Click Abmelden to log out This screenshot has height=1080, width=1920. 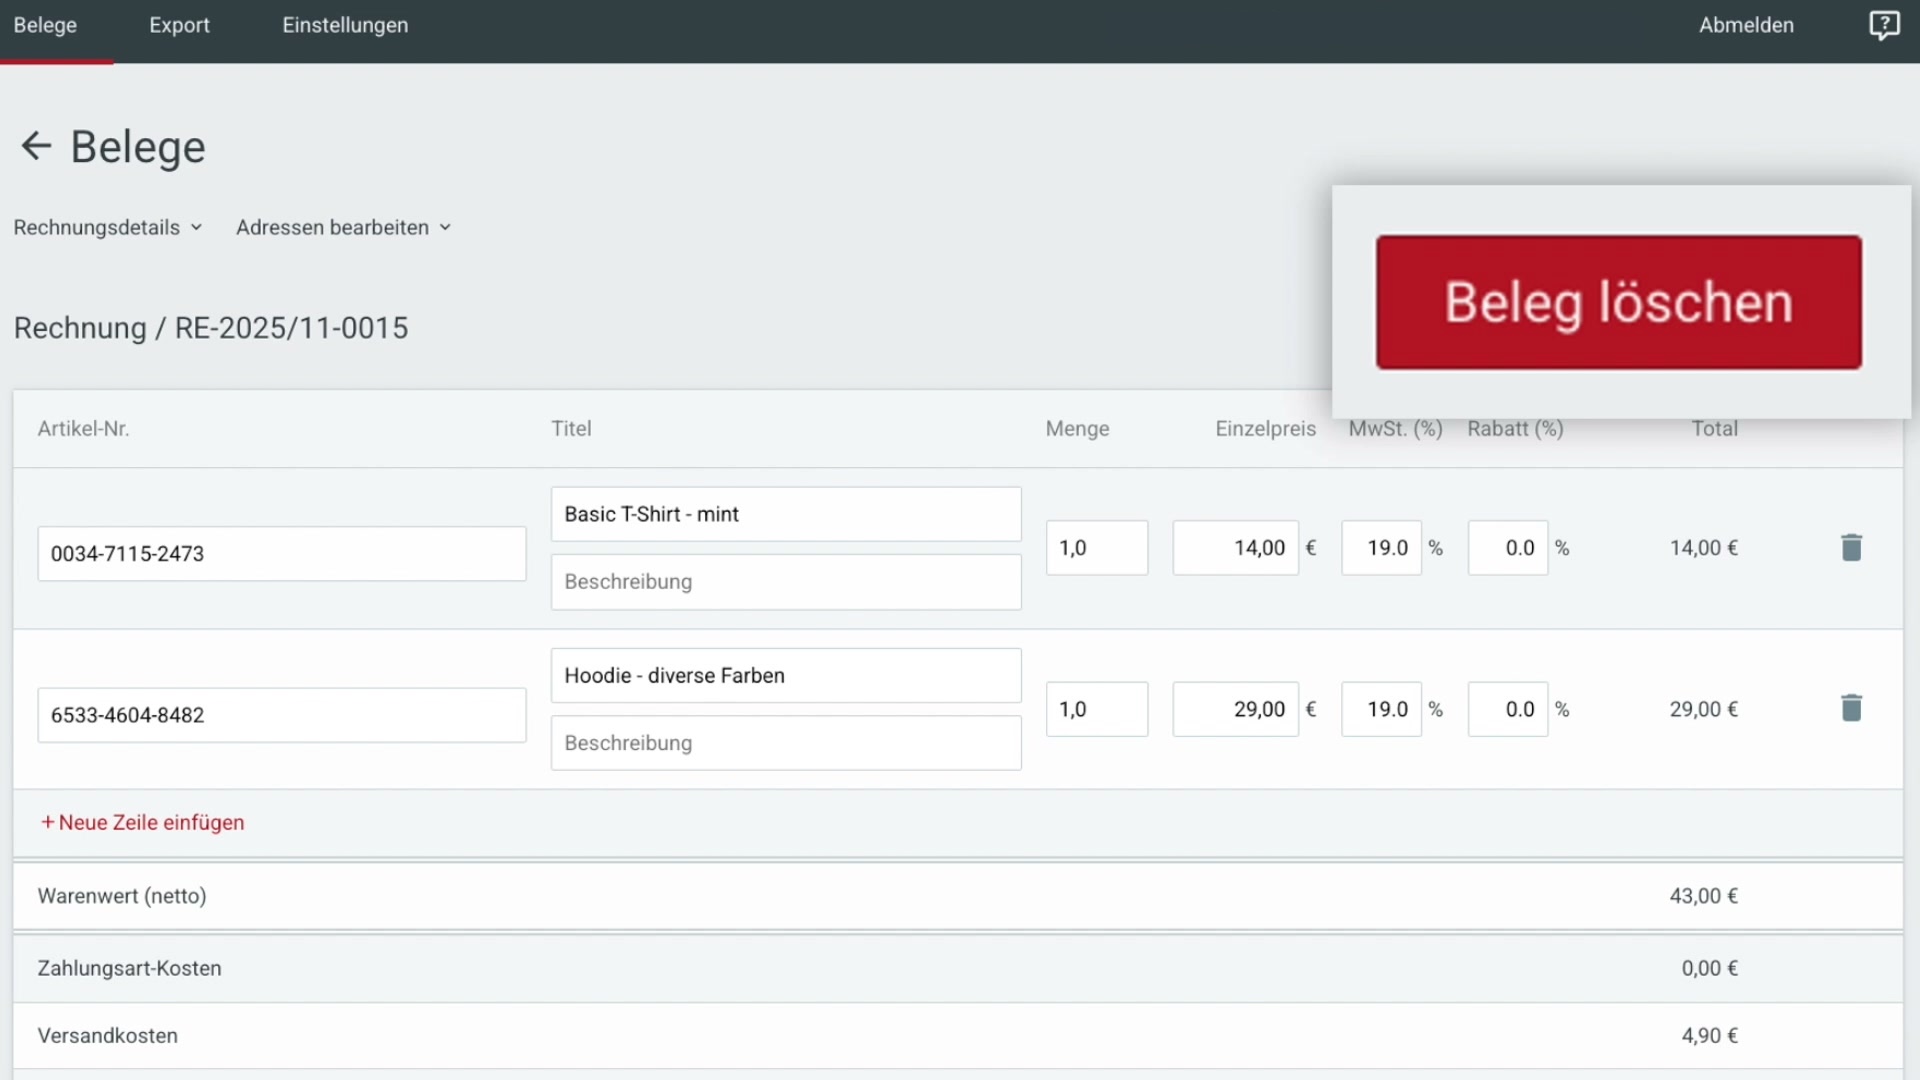[x=1746, y=25]
